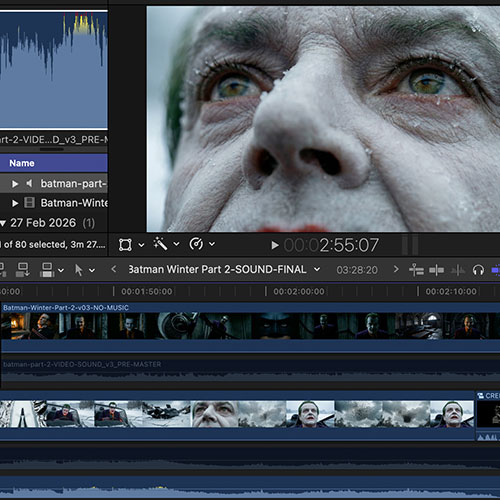Toggle the dimmed audio skimming waveform icon
Image resolution: width=500 pixels, height=500 pixels.
[x=458, y=270]
